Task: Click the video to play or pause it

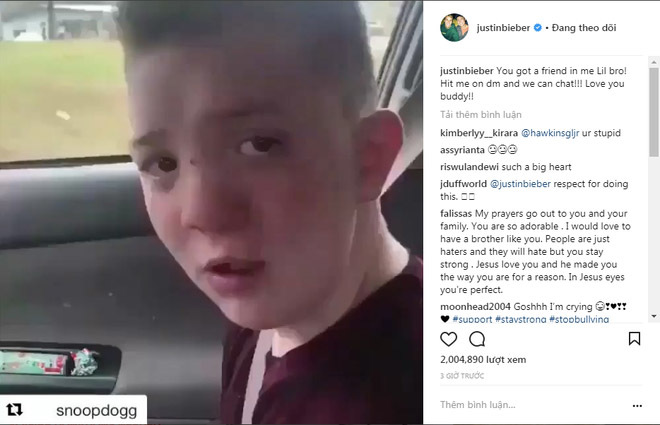Action: click(211, 212)
